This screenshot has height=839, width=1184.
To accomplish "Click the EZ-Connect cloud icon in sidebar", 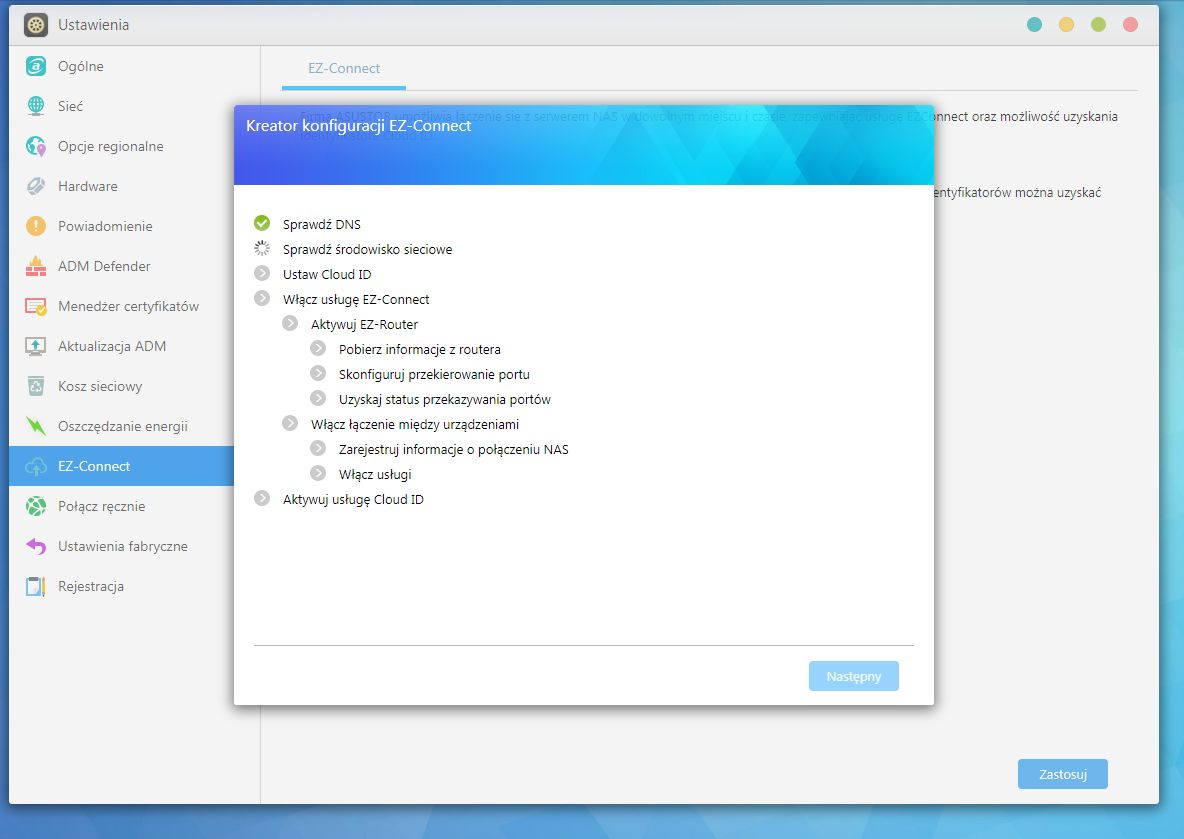I will [35, 467].
